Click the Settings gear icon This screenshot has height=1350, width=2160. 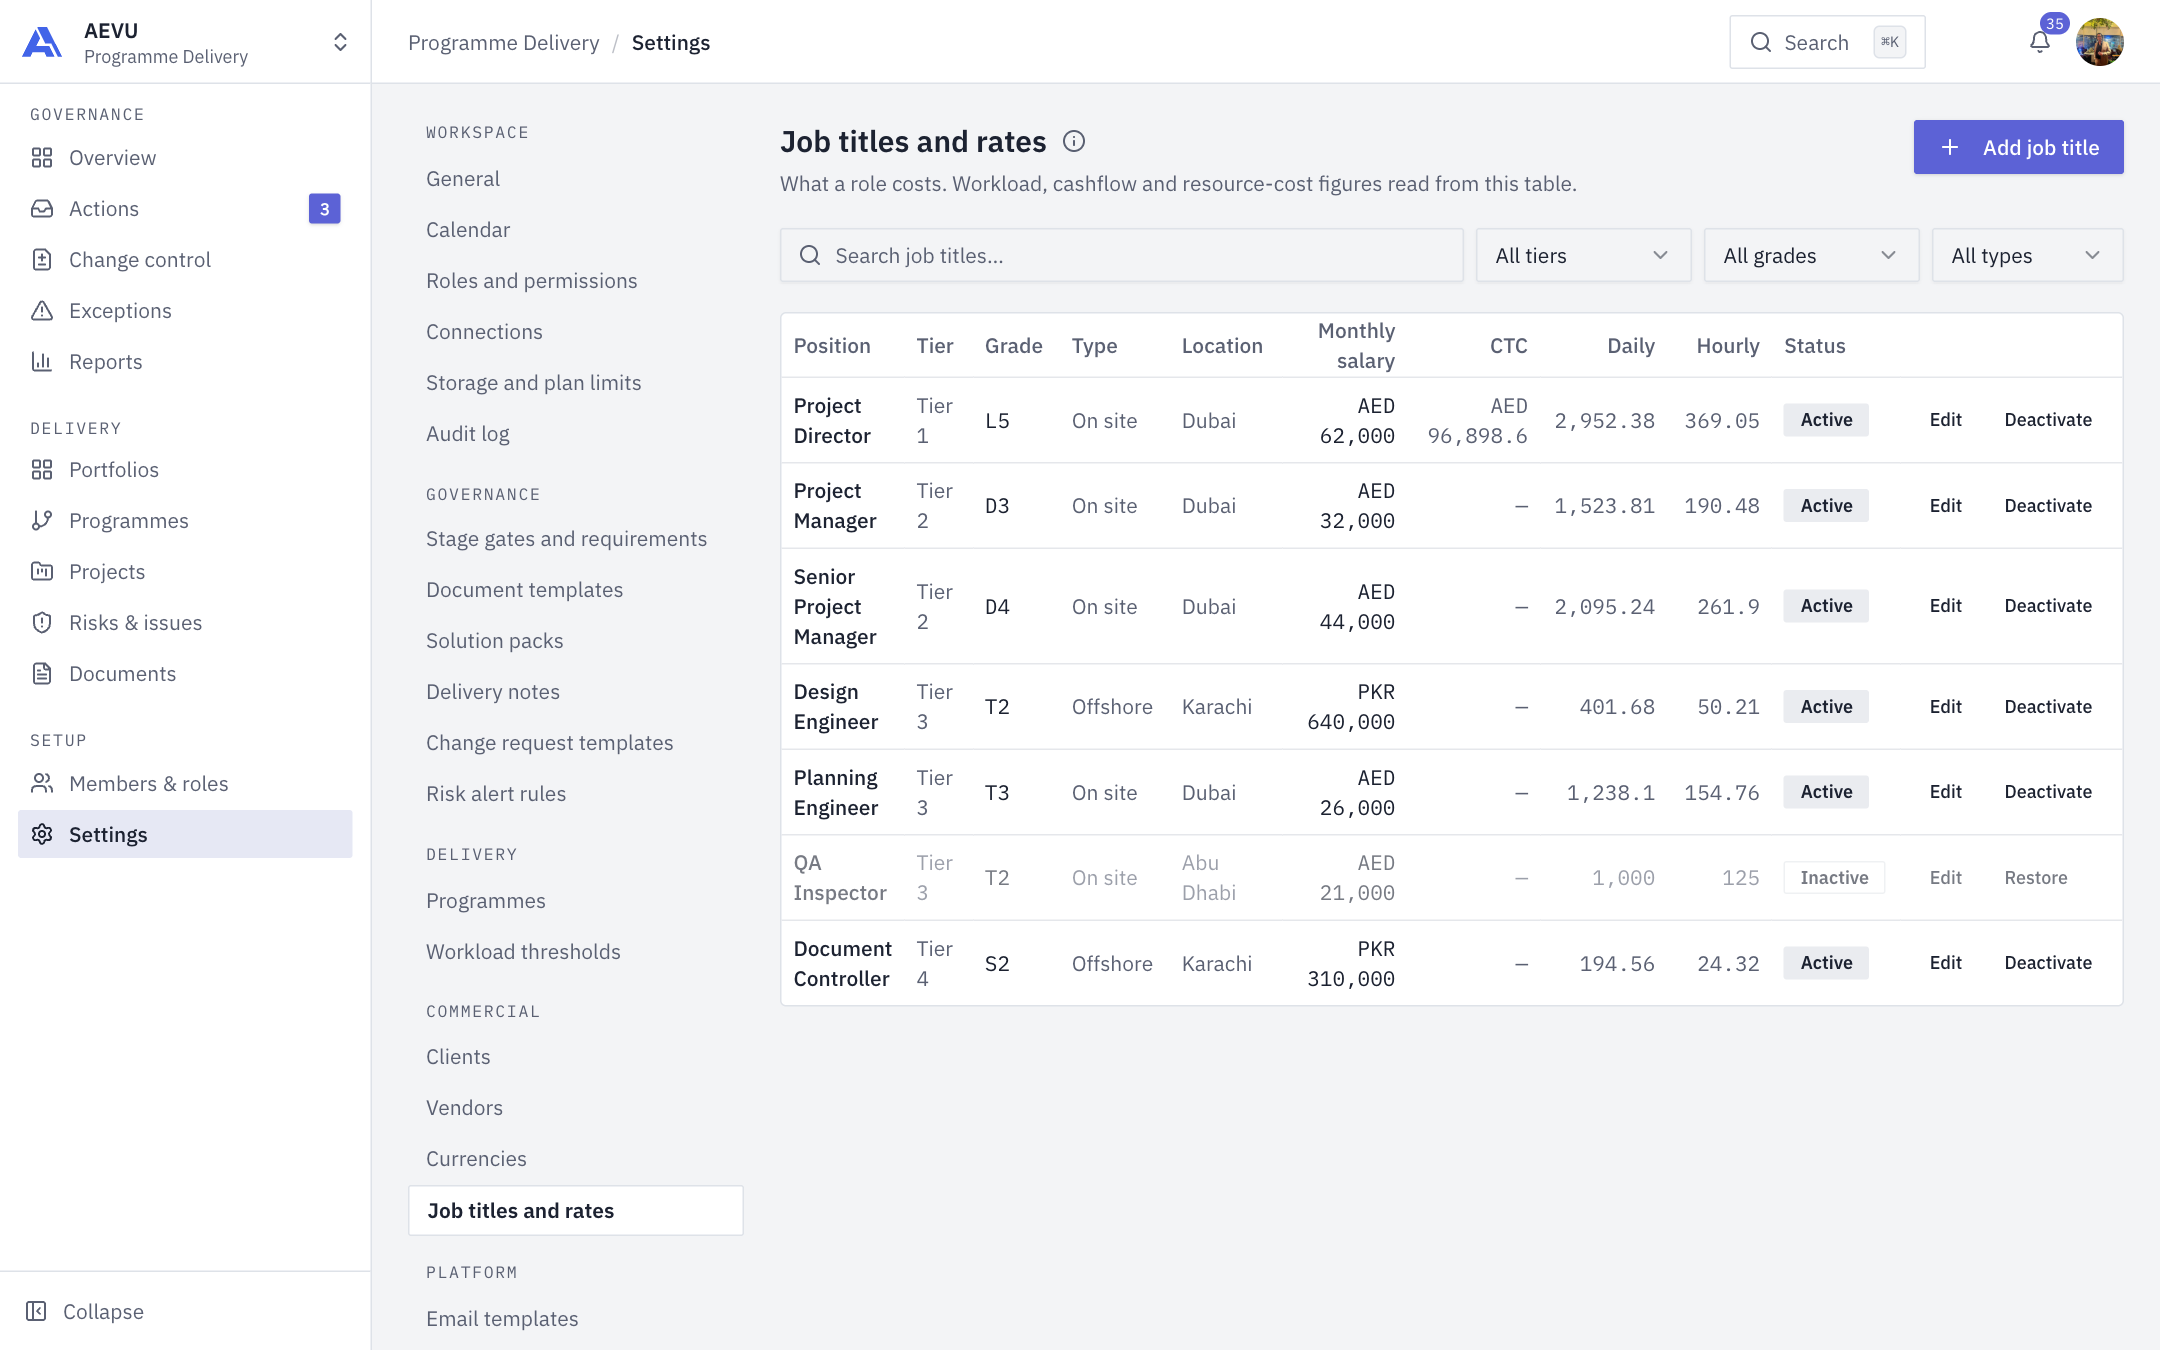42,835
